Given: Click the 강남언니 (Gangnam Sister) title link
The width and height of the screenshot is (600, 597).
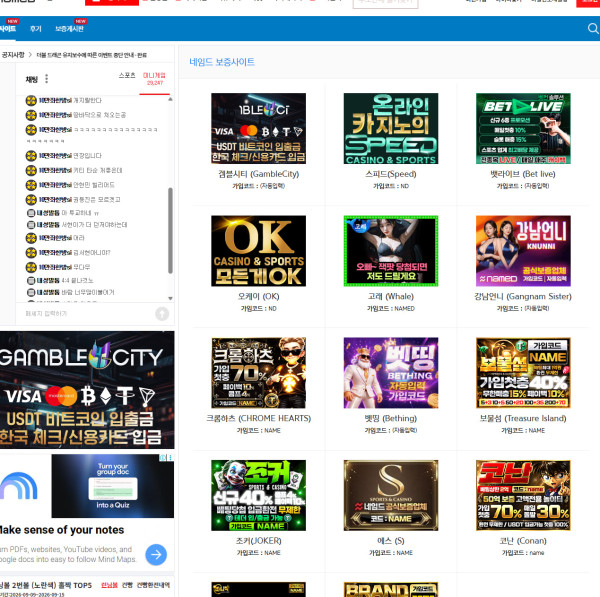Looking at the screenshot, I should pos(523,297).
